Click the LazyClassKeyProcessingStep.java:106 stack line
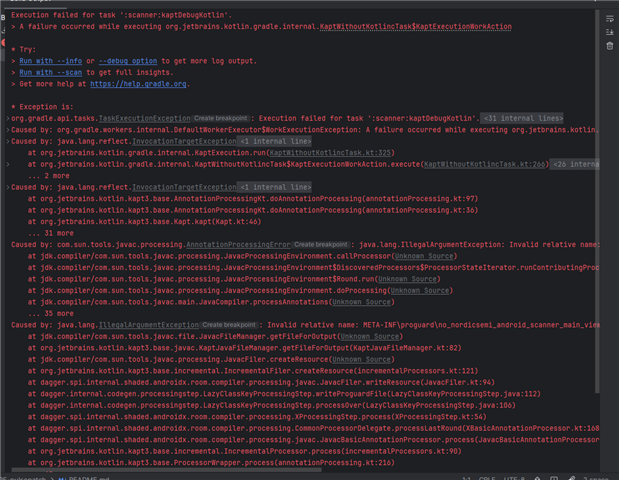 (x=272, y=405)
